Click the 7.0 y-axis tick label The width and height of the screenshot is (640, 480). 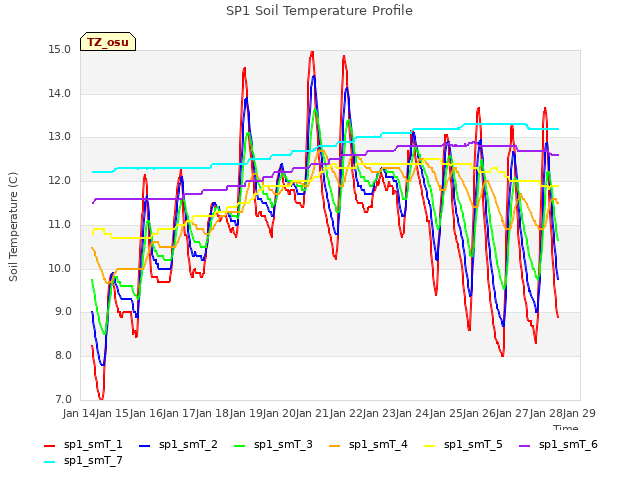coord(62,399)
